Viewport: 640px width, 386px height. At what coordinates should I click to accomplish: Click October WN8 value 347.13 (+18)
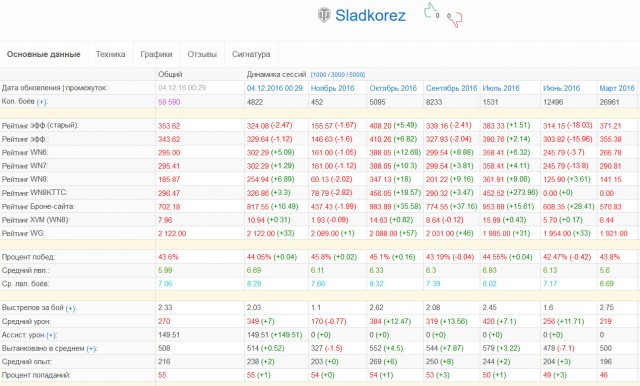coord(390,180)
